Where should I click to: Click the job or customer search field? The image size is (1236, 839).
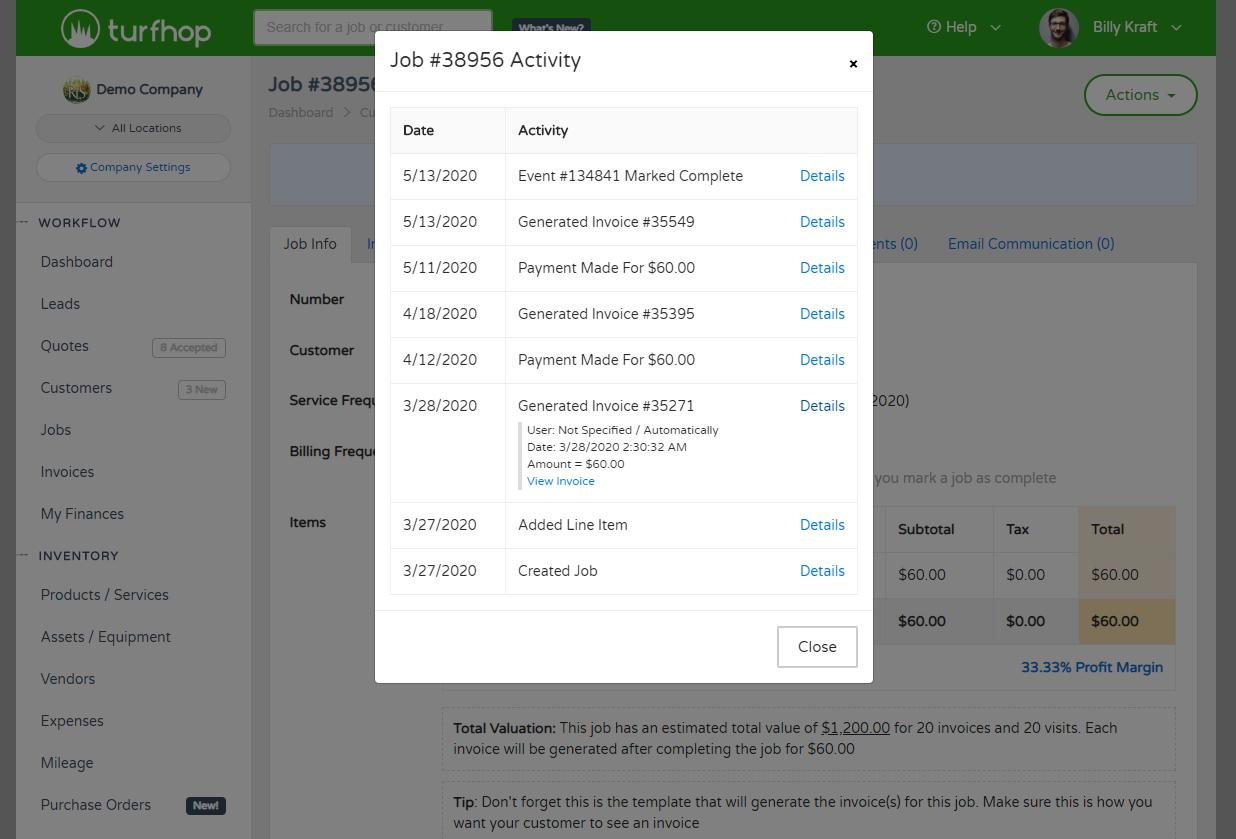coord(372,27)
